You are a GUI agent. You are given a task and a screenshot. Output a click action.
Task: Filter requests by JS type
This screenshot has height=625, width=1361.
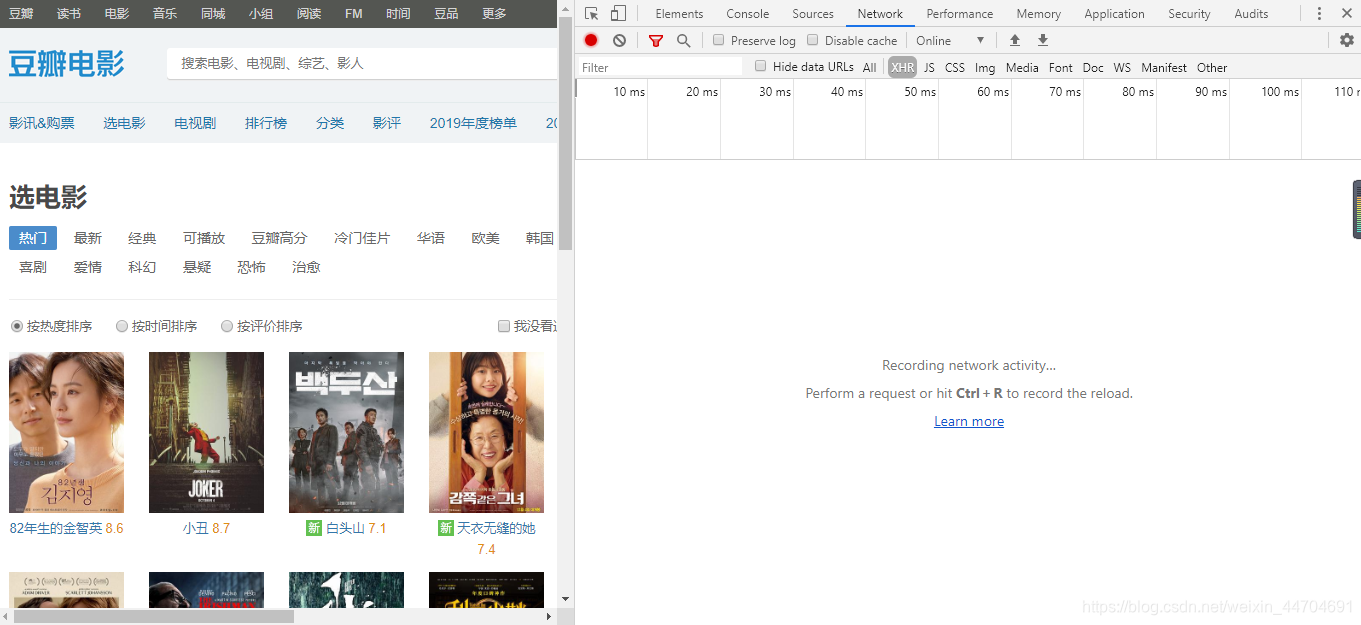pyautogui.click(x=929, y=67)
